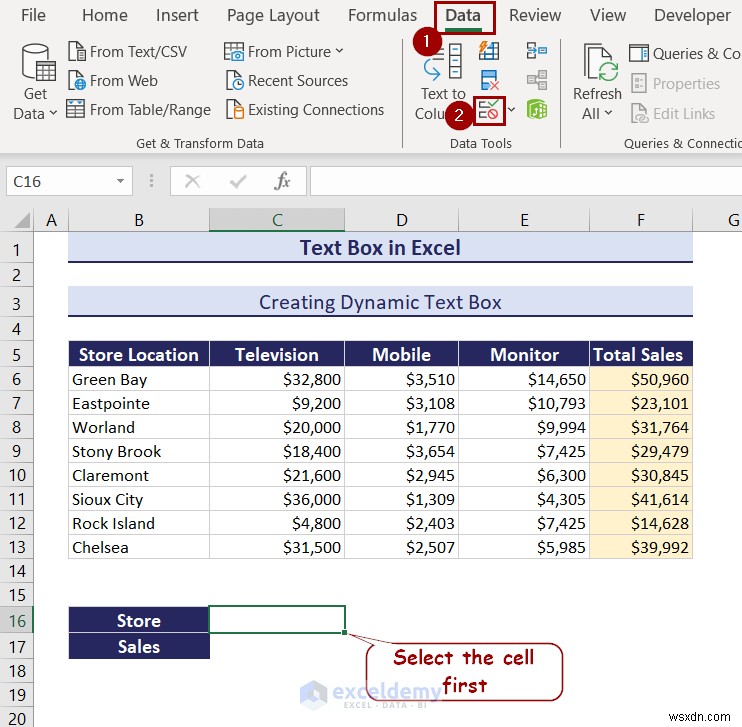The height and width of the screenshot is (727, 742).
Task: Click the formula bar options handle dots
Action: (x=151, y=181)
